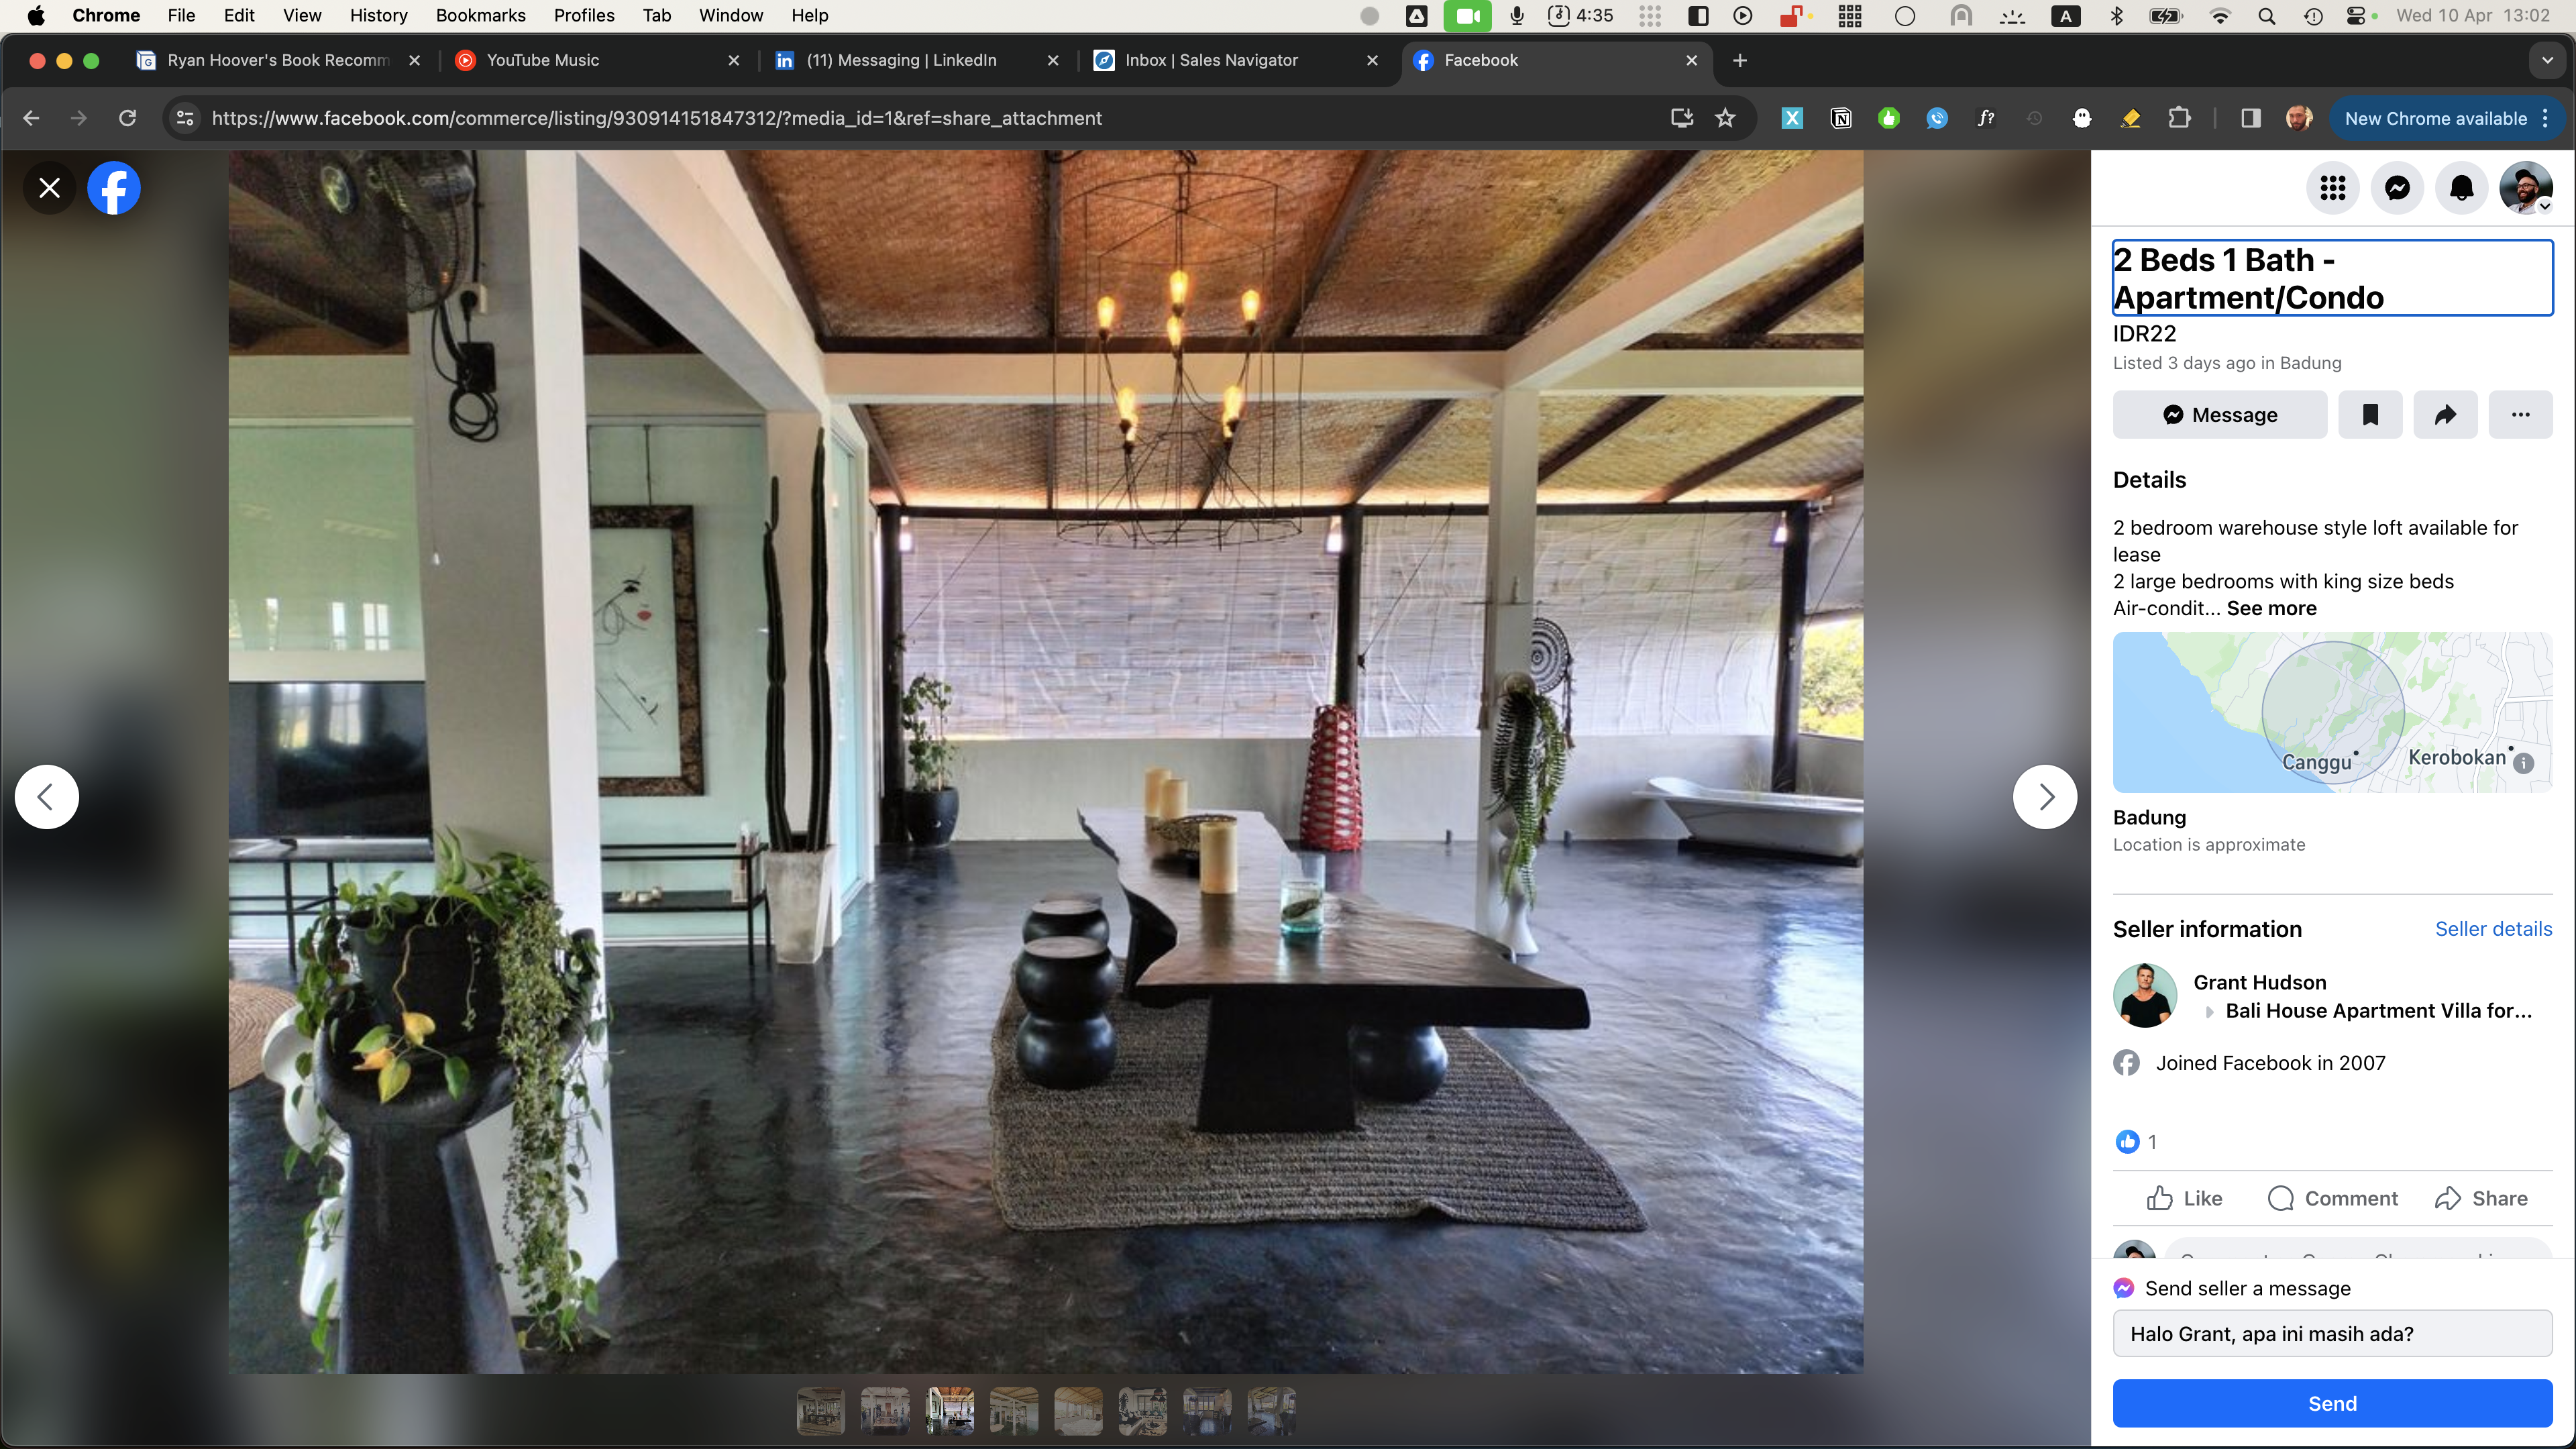Image resolution: width=2576 pixels, height=1449 pixels.
Task: Open the listing's three-dots options
Action: (x=2520, y=415)
